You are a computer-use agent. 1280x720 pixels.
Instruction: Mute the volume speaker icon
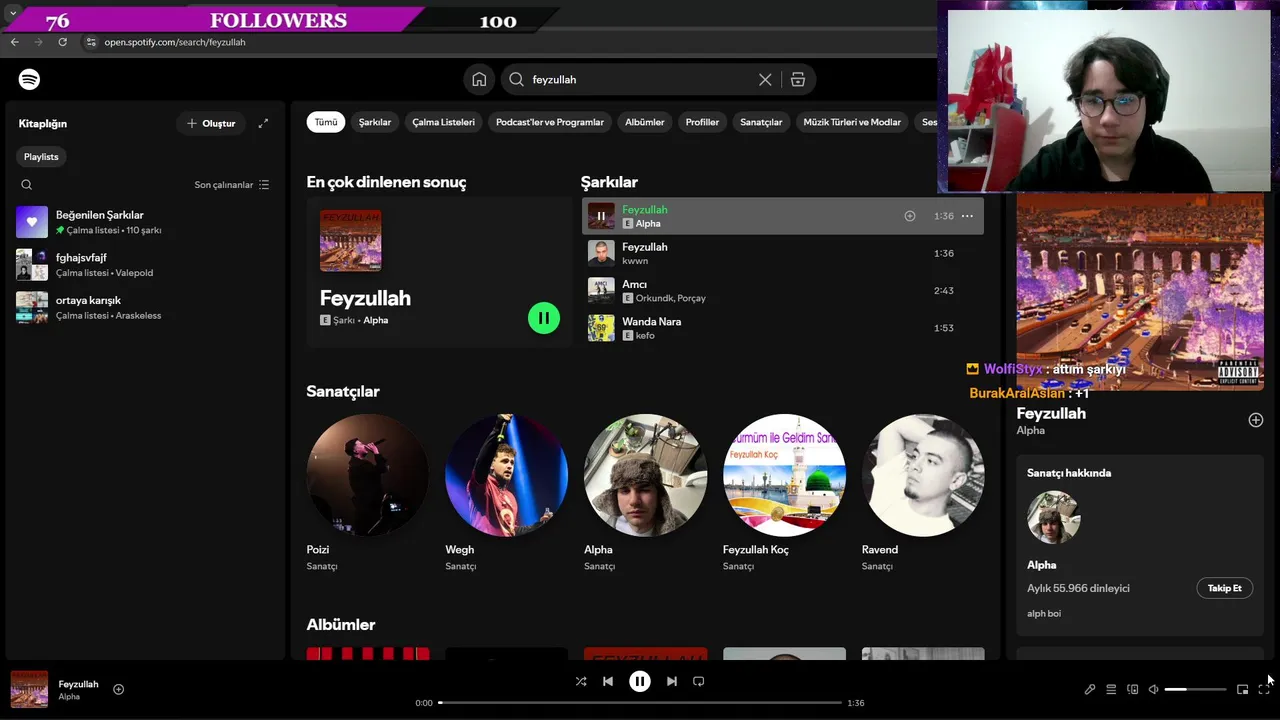[1153, 689]
